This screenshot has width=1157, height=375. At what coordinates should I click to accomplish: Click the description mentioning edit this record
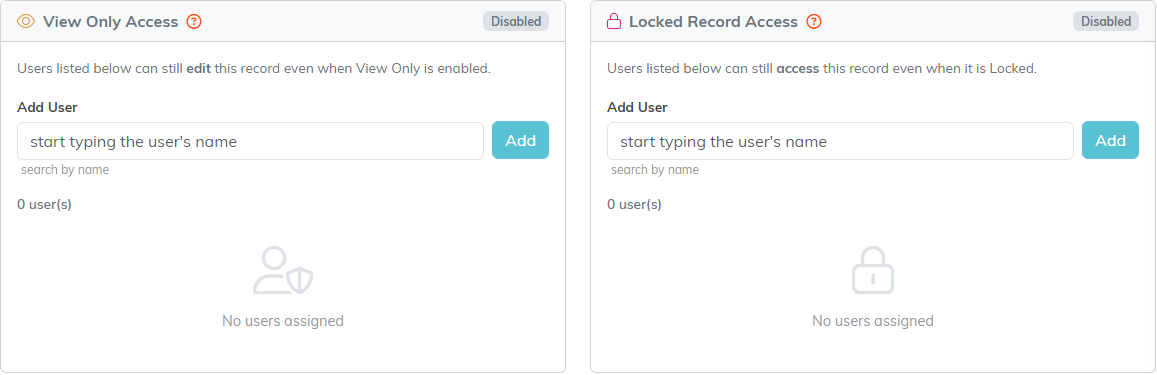click(x=254, y=69)
